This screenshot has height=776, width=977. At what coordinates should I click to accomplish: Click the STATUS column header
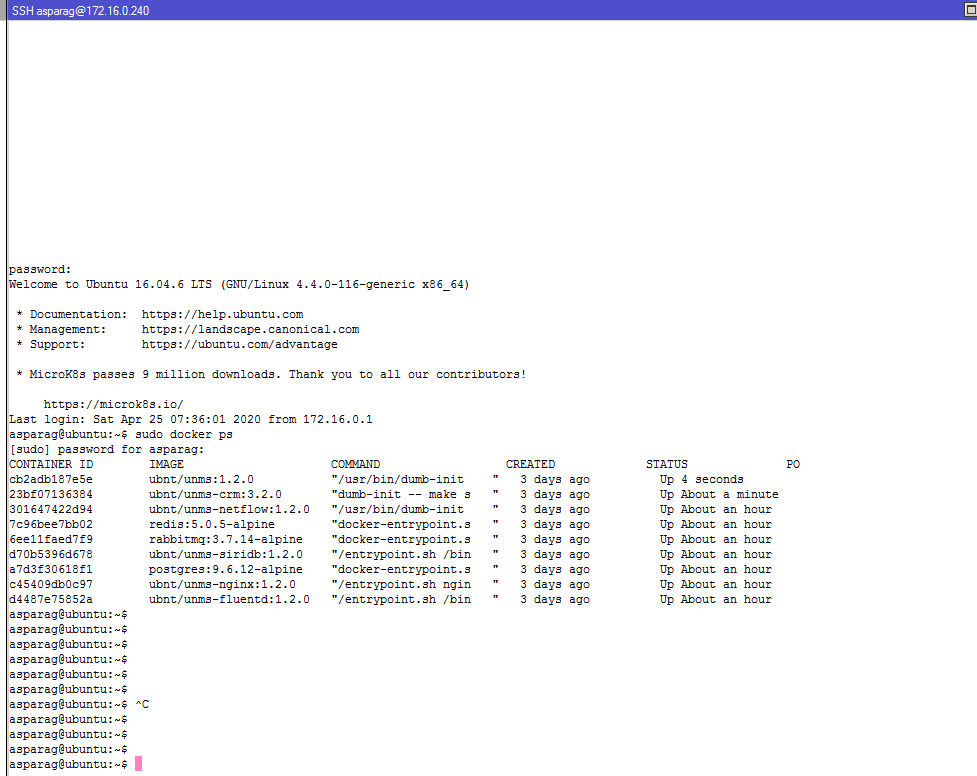(x=666, y=464)
